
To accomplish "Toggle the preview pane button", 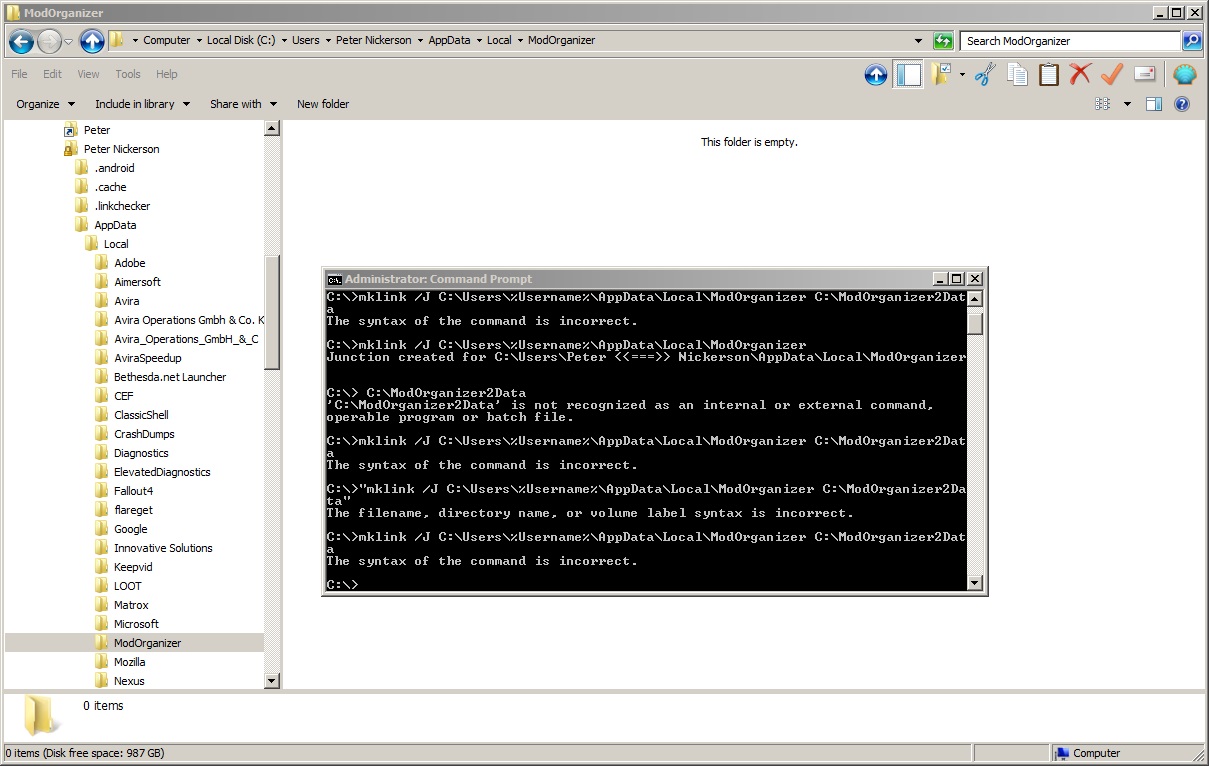I will click(1154, 104).
